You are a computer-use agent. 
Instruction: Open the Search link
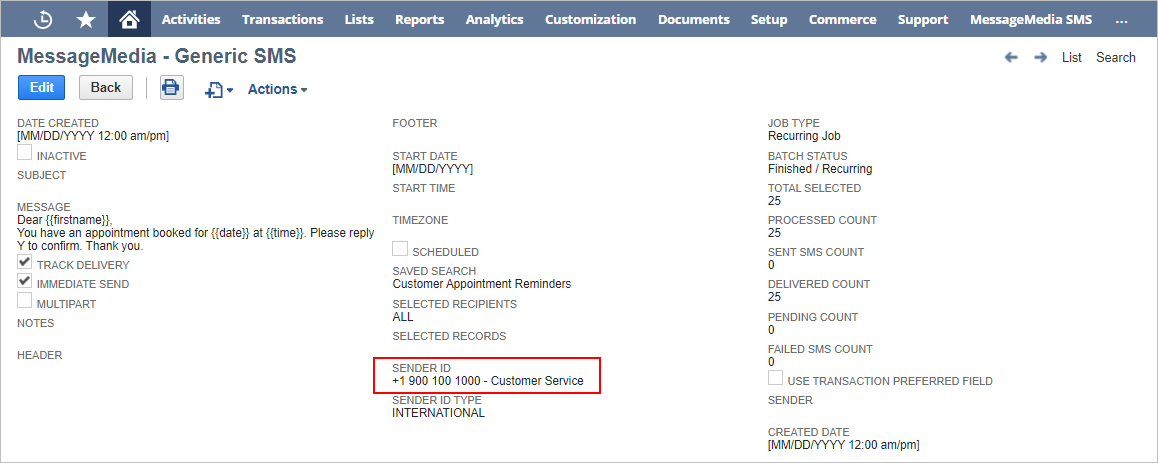(1115, 58)
